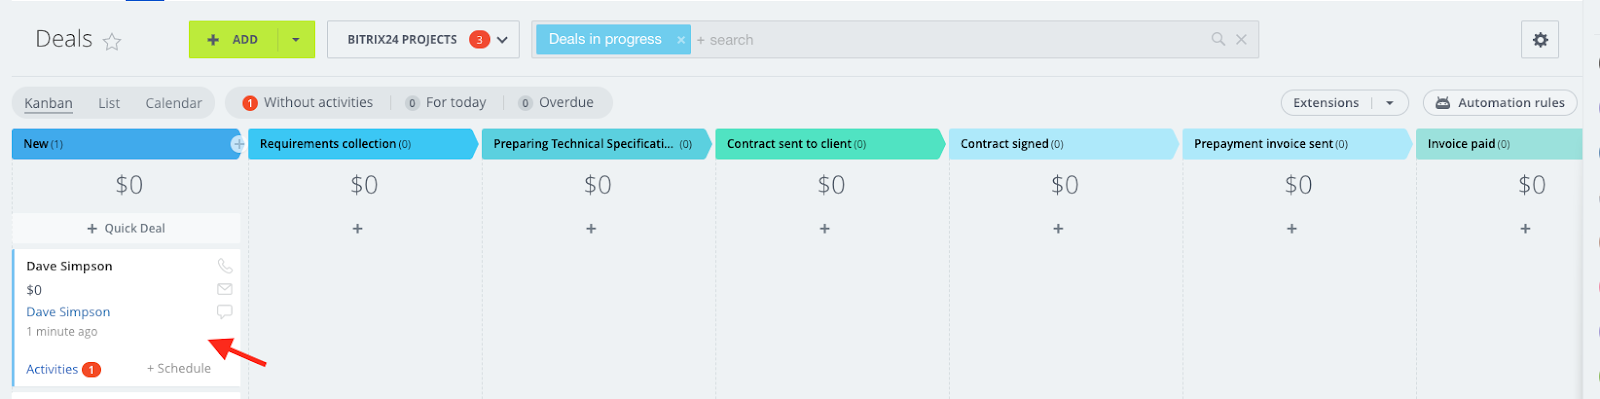Toggle the Overdue counter filter
This screenshot has width=1600, height=399.
pyautogui.click(x=556, y=102)
